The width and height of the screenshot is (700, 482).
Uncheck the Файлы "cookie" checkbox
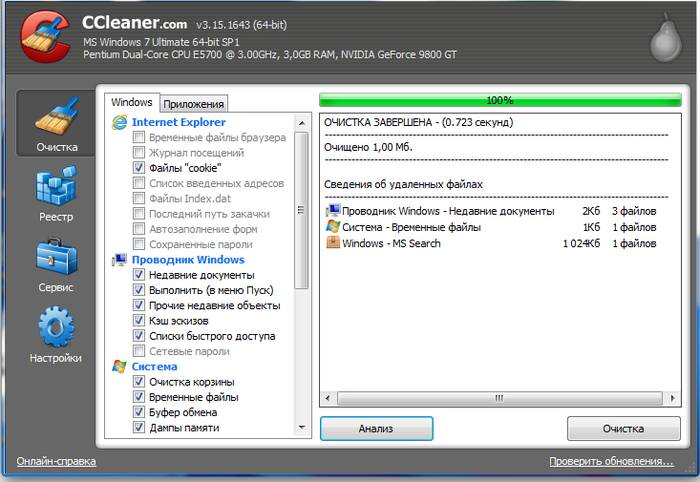tap(139, 169)
